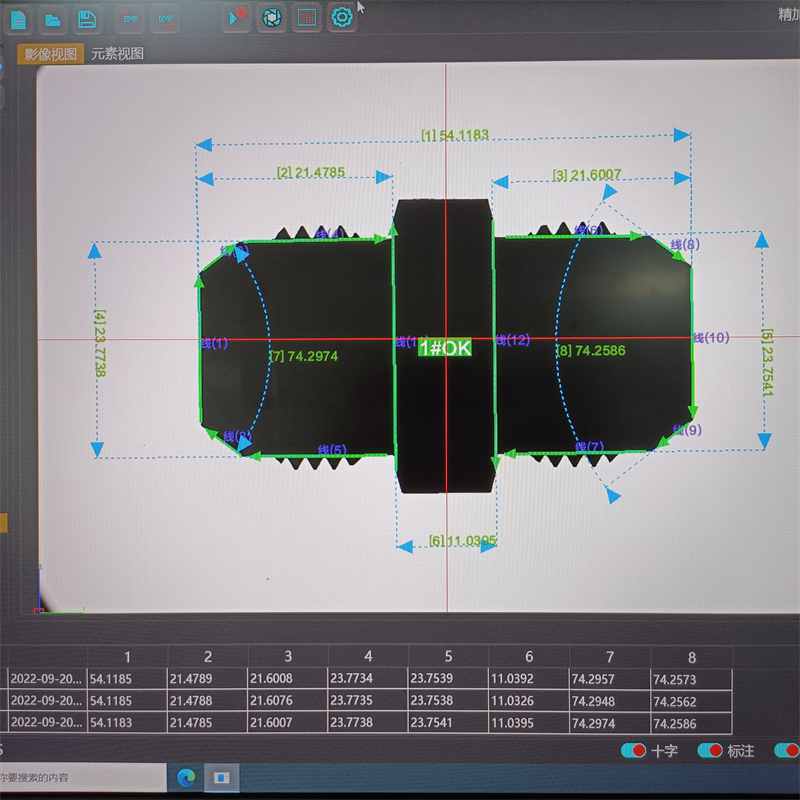Open settings with the gear icon
800x800 pixels.
click(x=342, y=17)
